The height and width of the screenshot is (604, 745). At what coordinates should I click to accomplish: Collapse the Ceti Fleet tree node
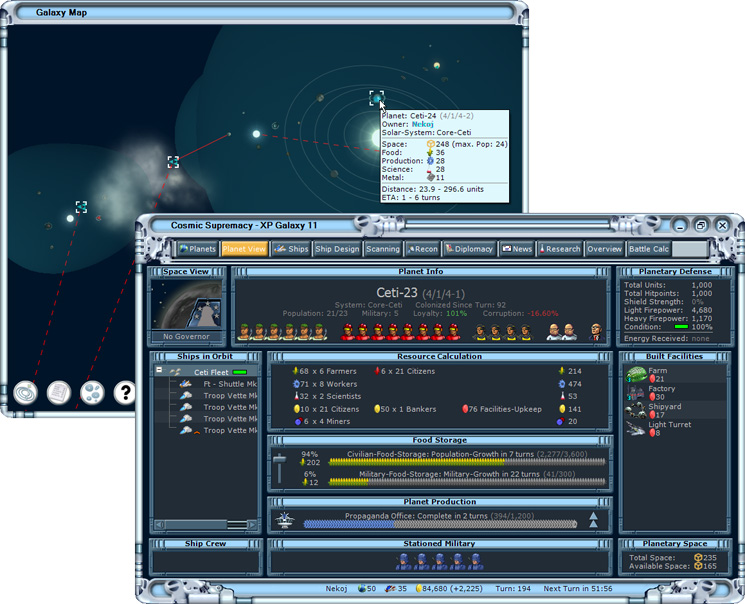159,370
